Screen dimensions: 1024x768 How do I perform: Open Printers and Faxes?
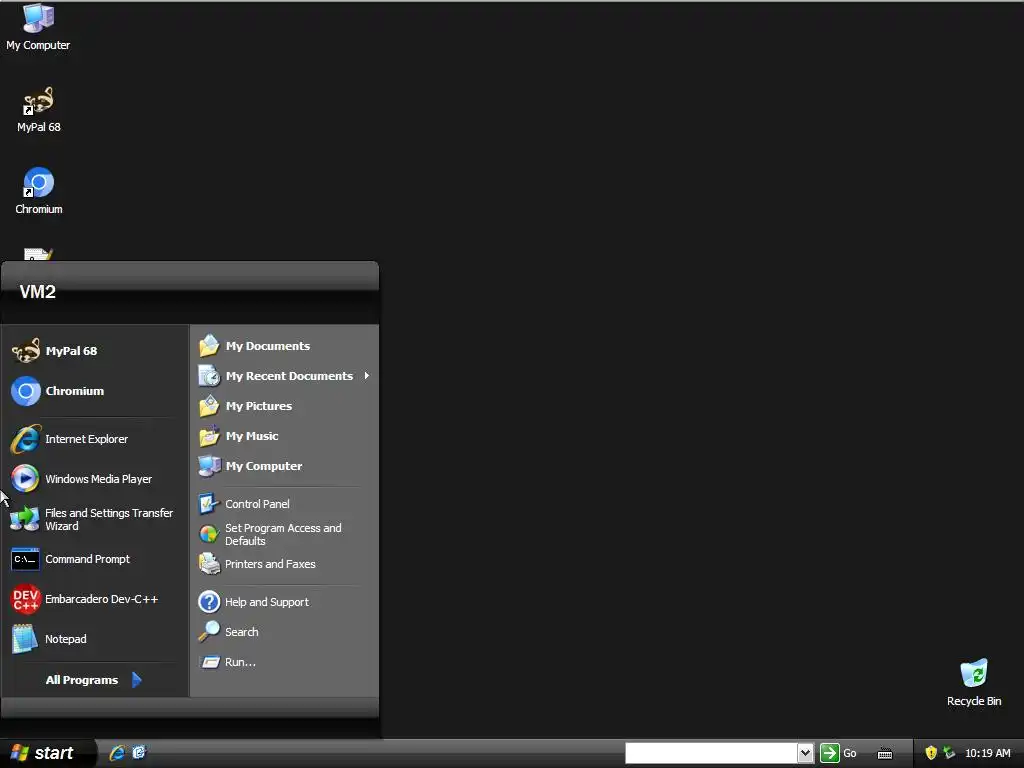pyautogui.click(x=285, y=564)
